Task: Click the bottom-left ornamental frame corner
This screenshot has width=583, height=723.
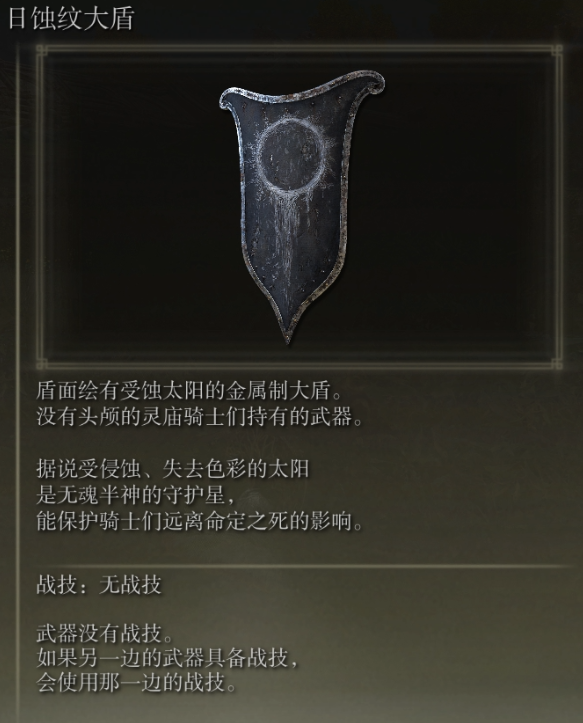Action: click(43, 363)
